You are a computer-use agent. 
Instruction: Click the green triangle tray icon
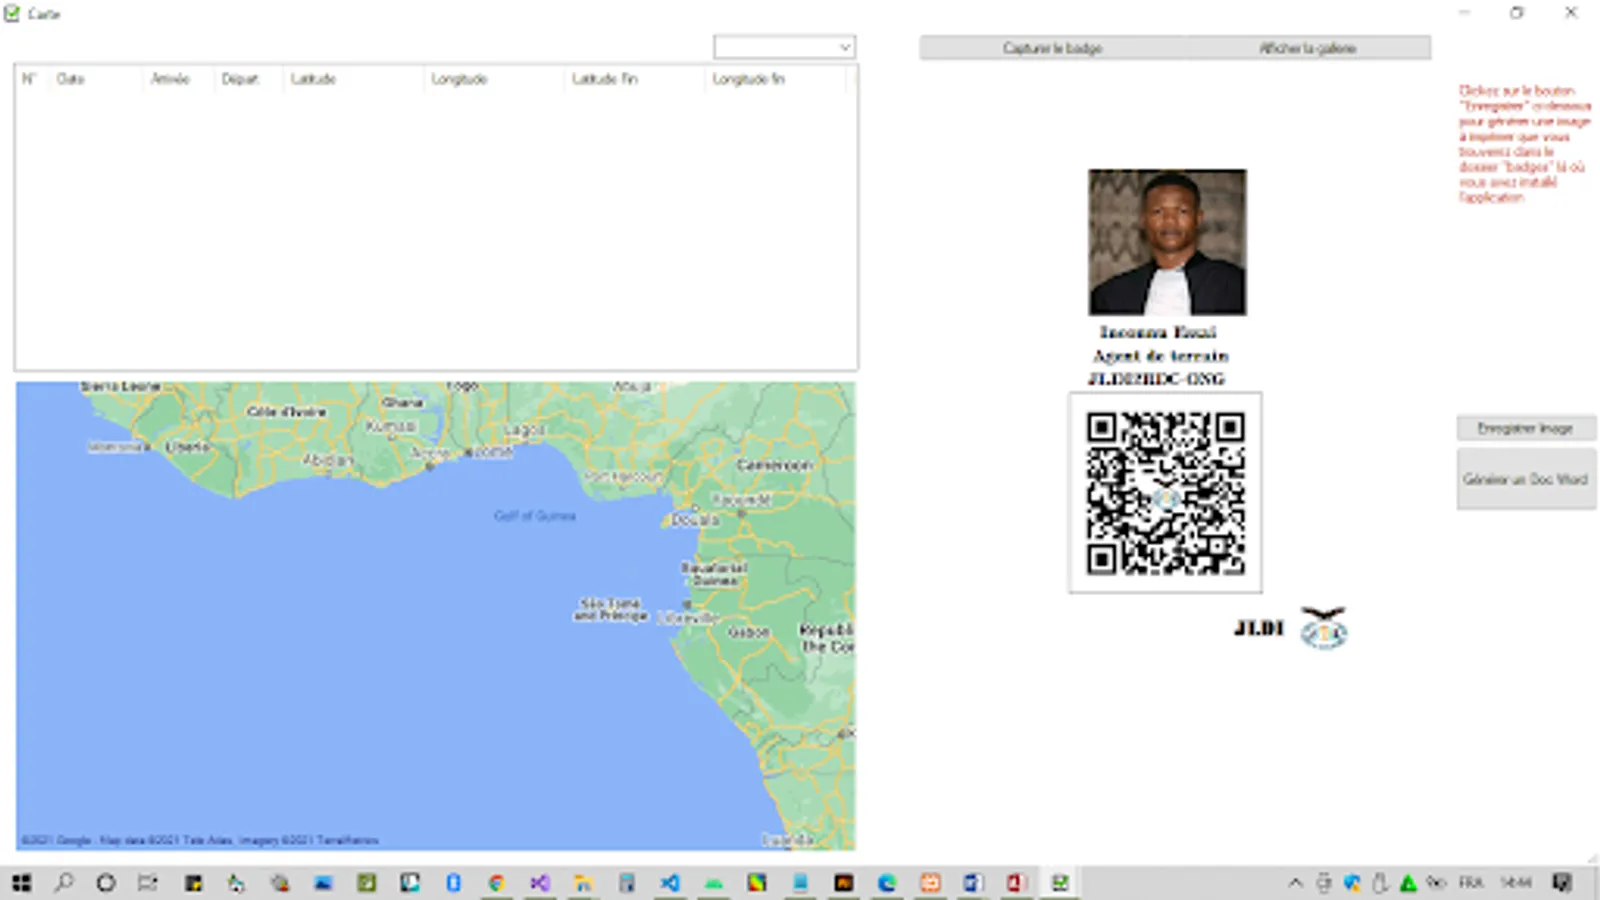(1408, 882)
